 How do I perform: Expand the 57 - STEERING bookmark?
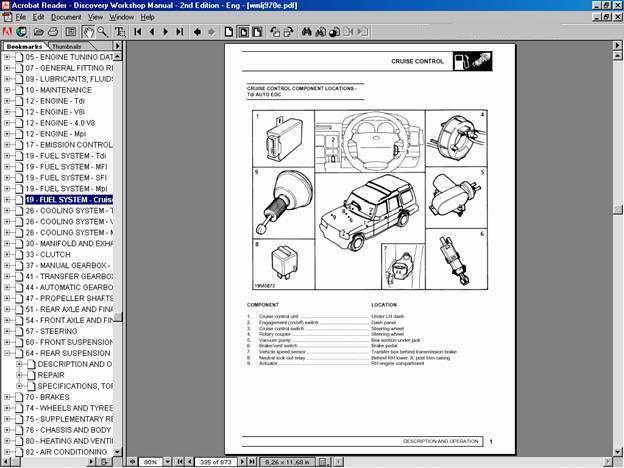[7, 331]
